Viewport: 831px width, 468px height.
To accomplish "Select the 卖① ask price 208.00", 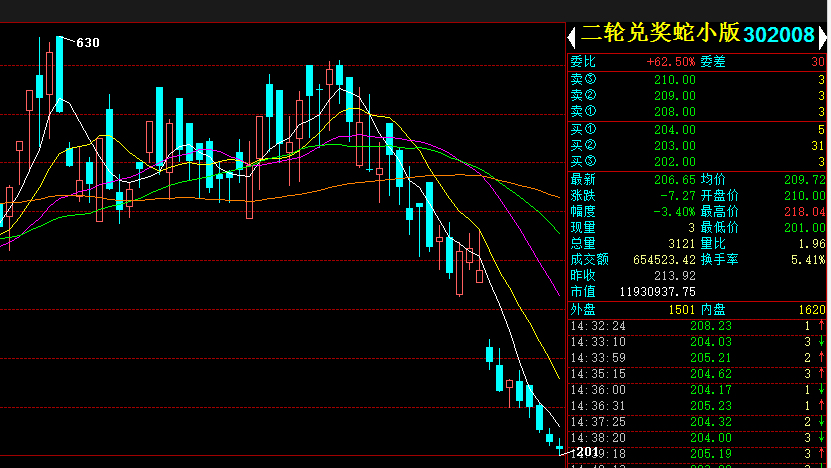I will coord(674,112).
